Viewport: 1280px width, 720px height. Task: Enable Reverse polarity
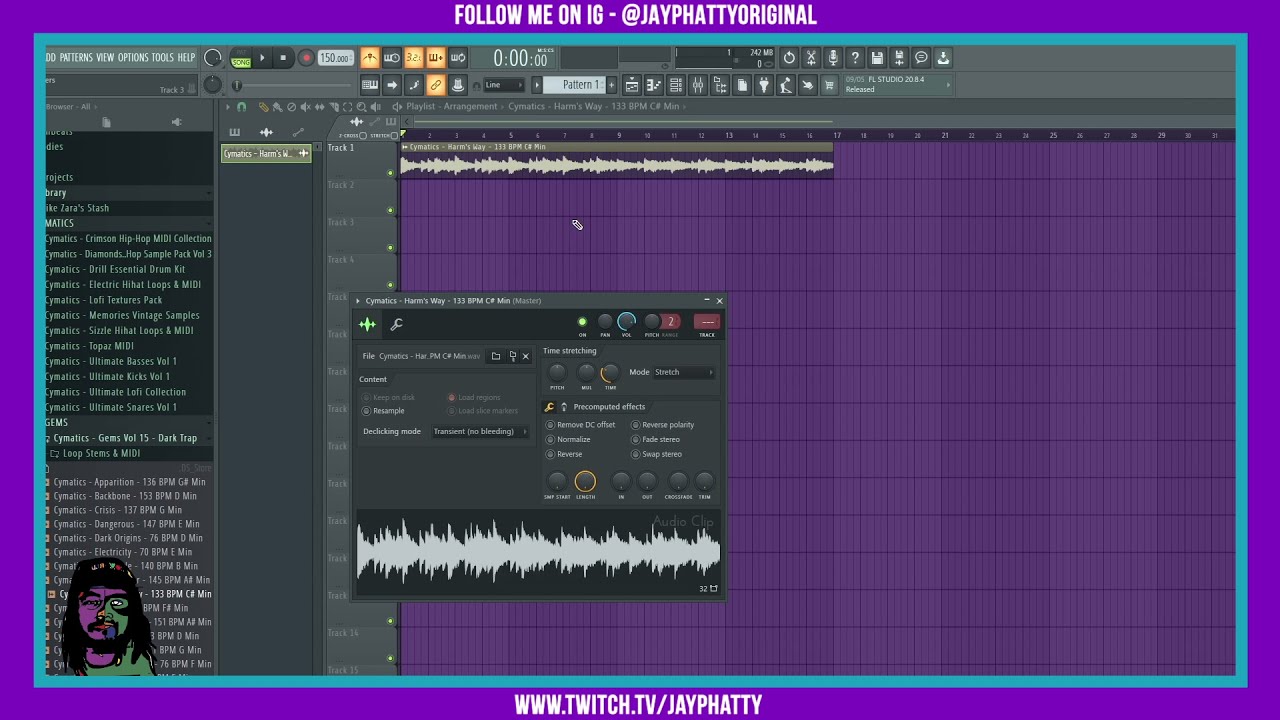coord(663,425)
